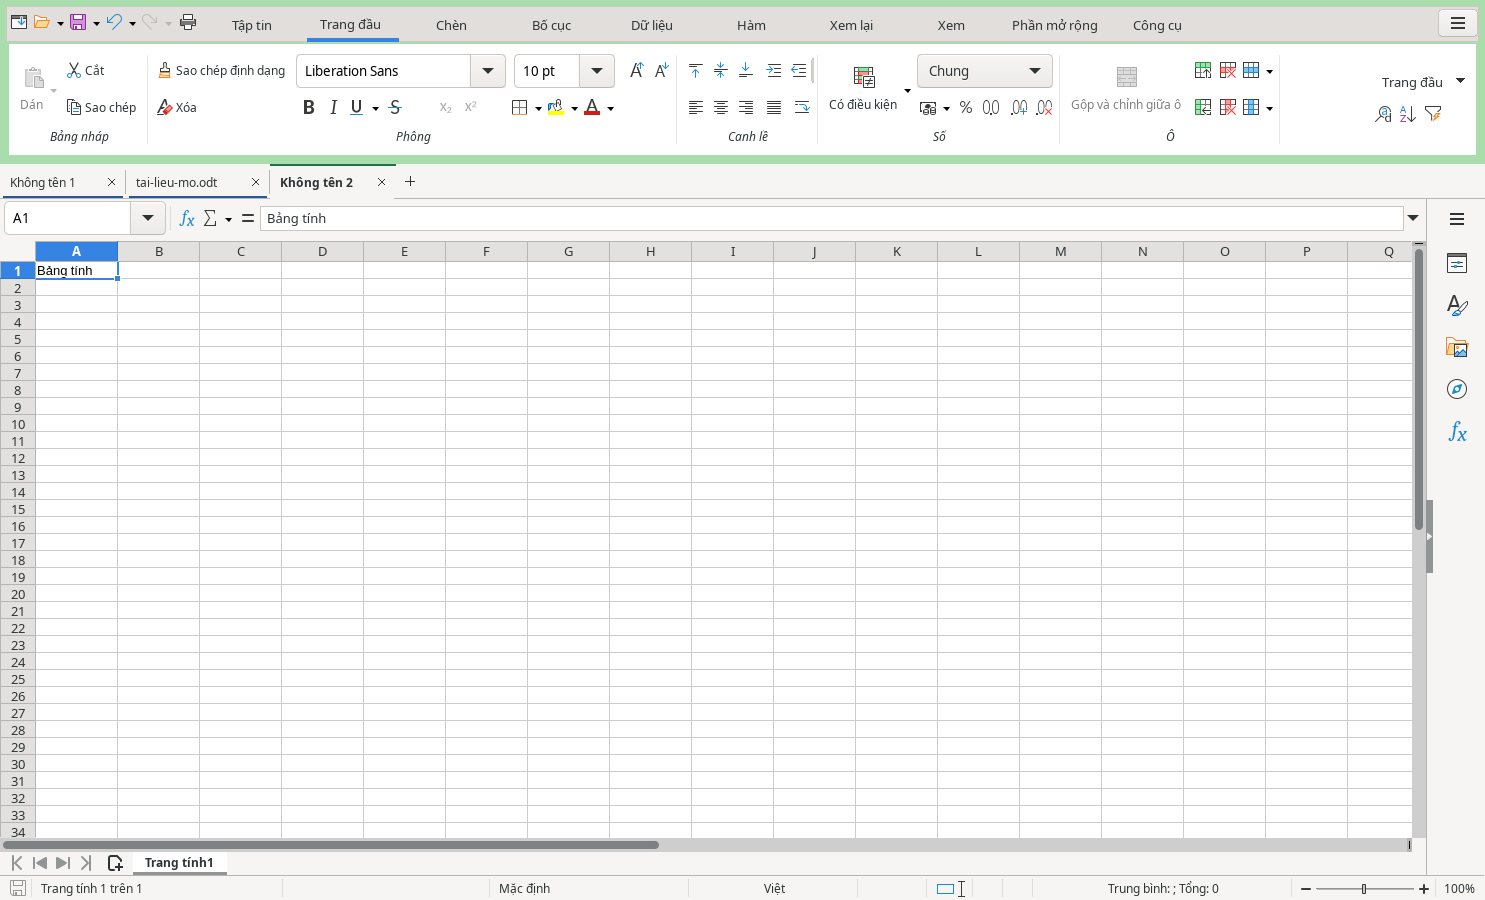Toggle bold formatting
Image resolution: width=1485 pixels, height=900 pixels.
308,107
